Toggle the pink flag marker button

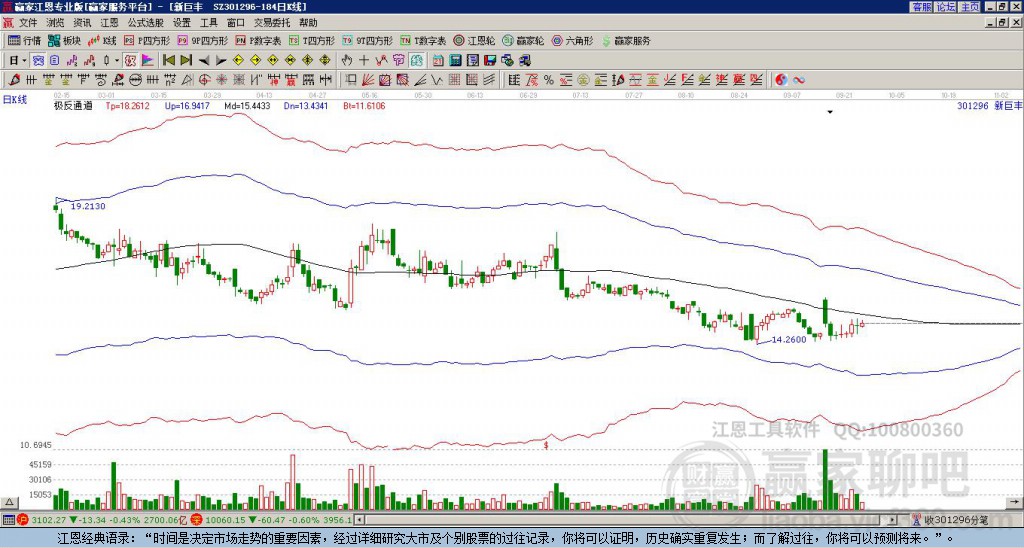pyautogui.click(x=148, y=60)
